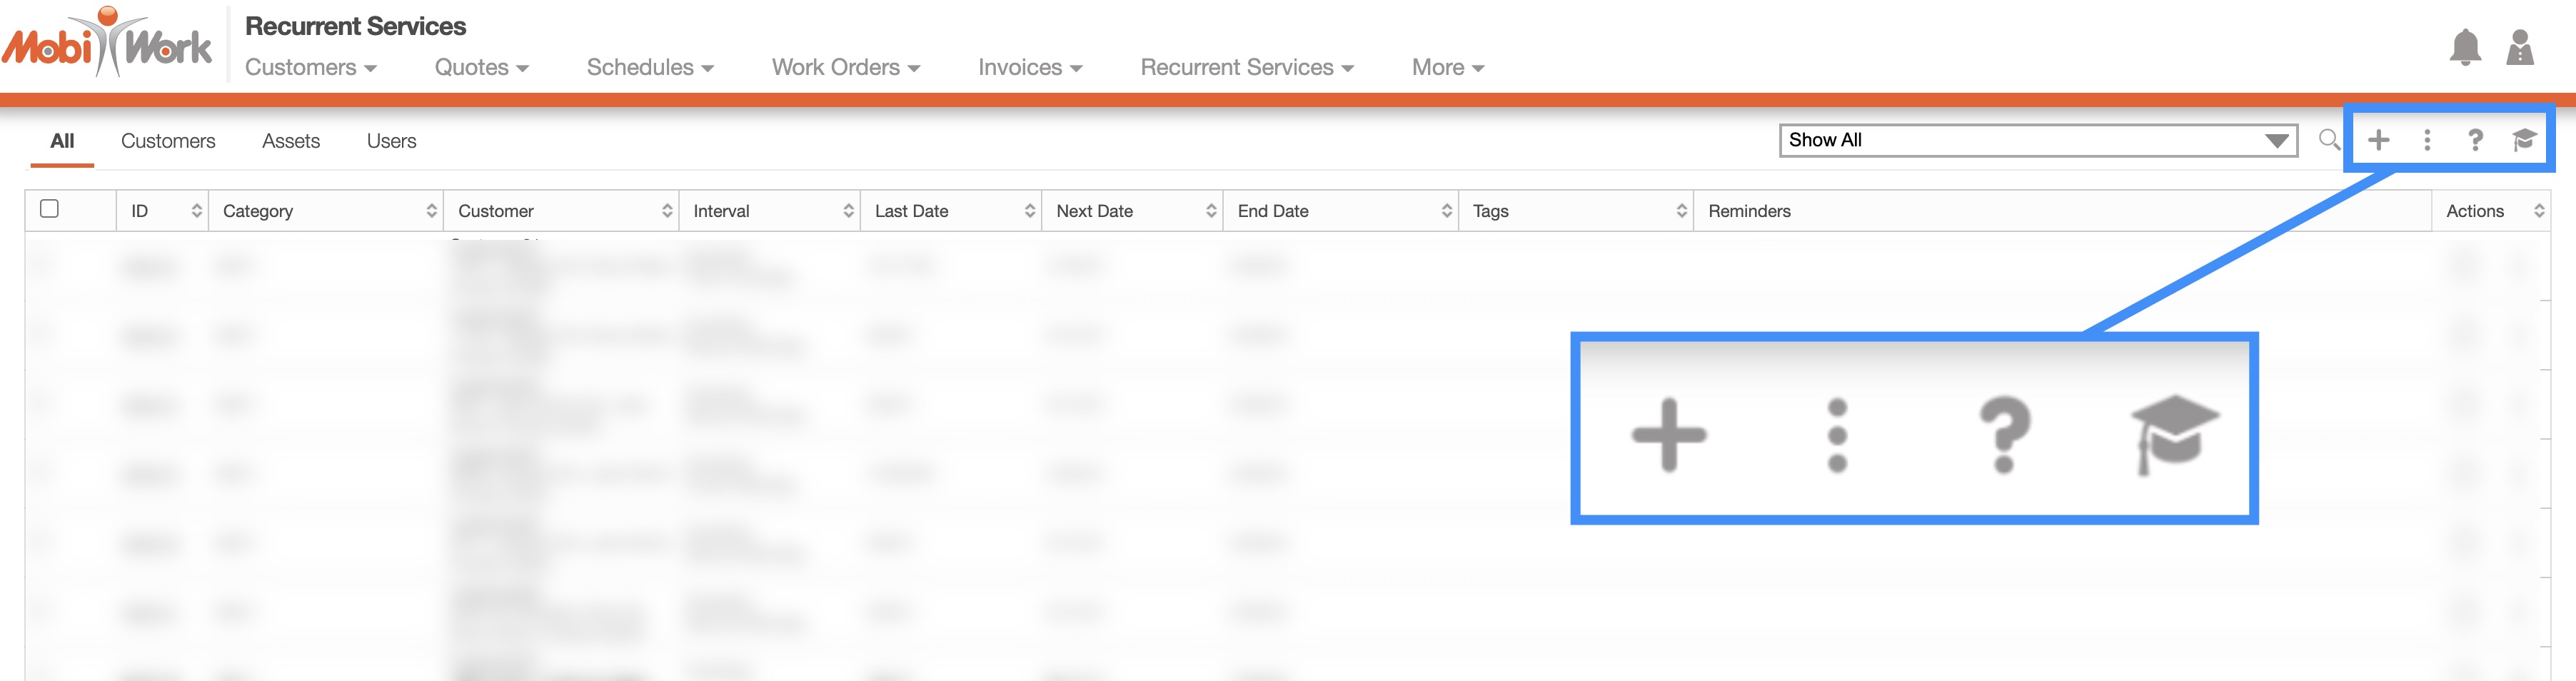Expand the Work Orders menu
This screenshot has height=681, width=2576.
845,67
